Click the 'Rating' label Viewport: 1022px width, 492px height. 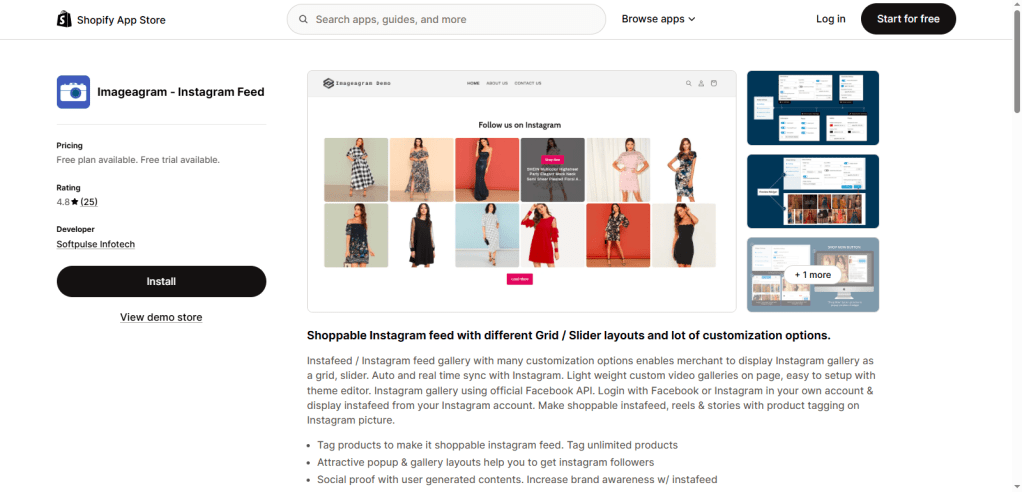tap(68, 188)
